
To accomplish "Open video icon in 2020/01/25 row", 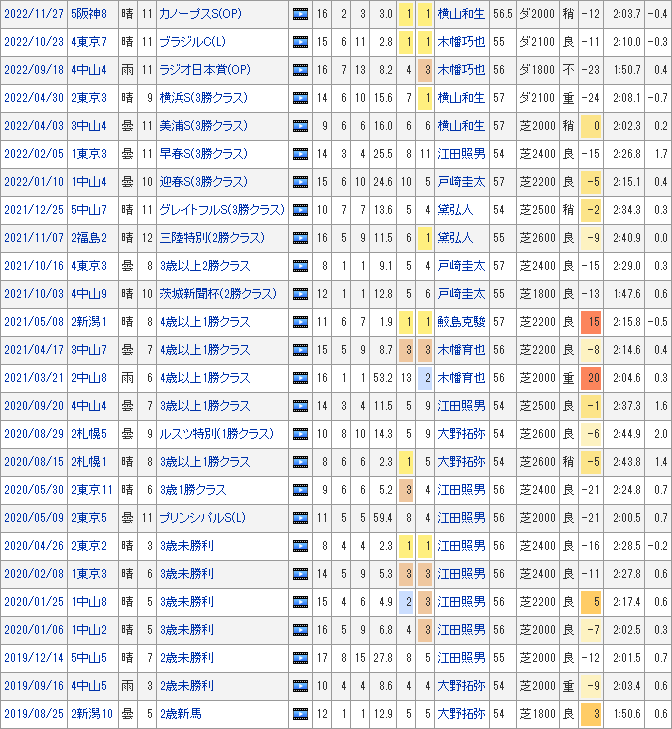I will (300, 602).
